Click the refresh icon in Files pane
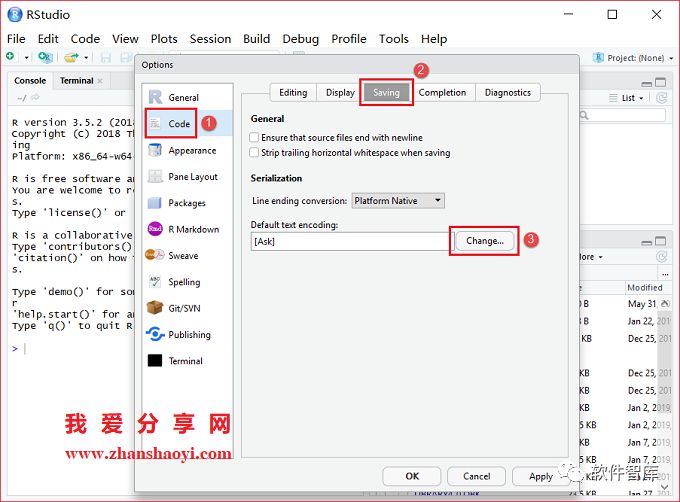Viewport: 680px width, 502px height. click(661, 257)
